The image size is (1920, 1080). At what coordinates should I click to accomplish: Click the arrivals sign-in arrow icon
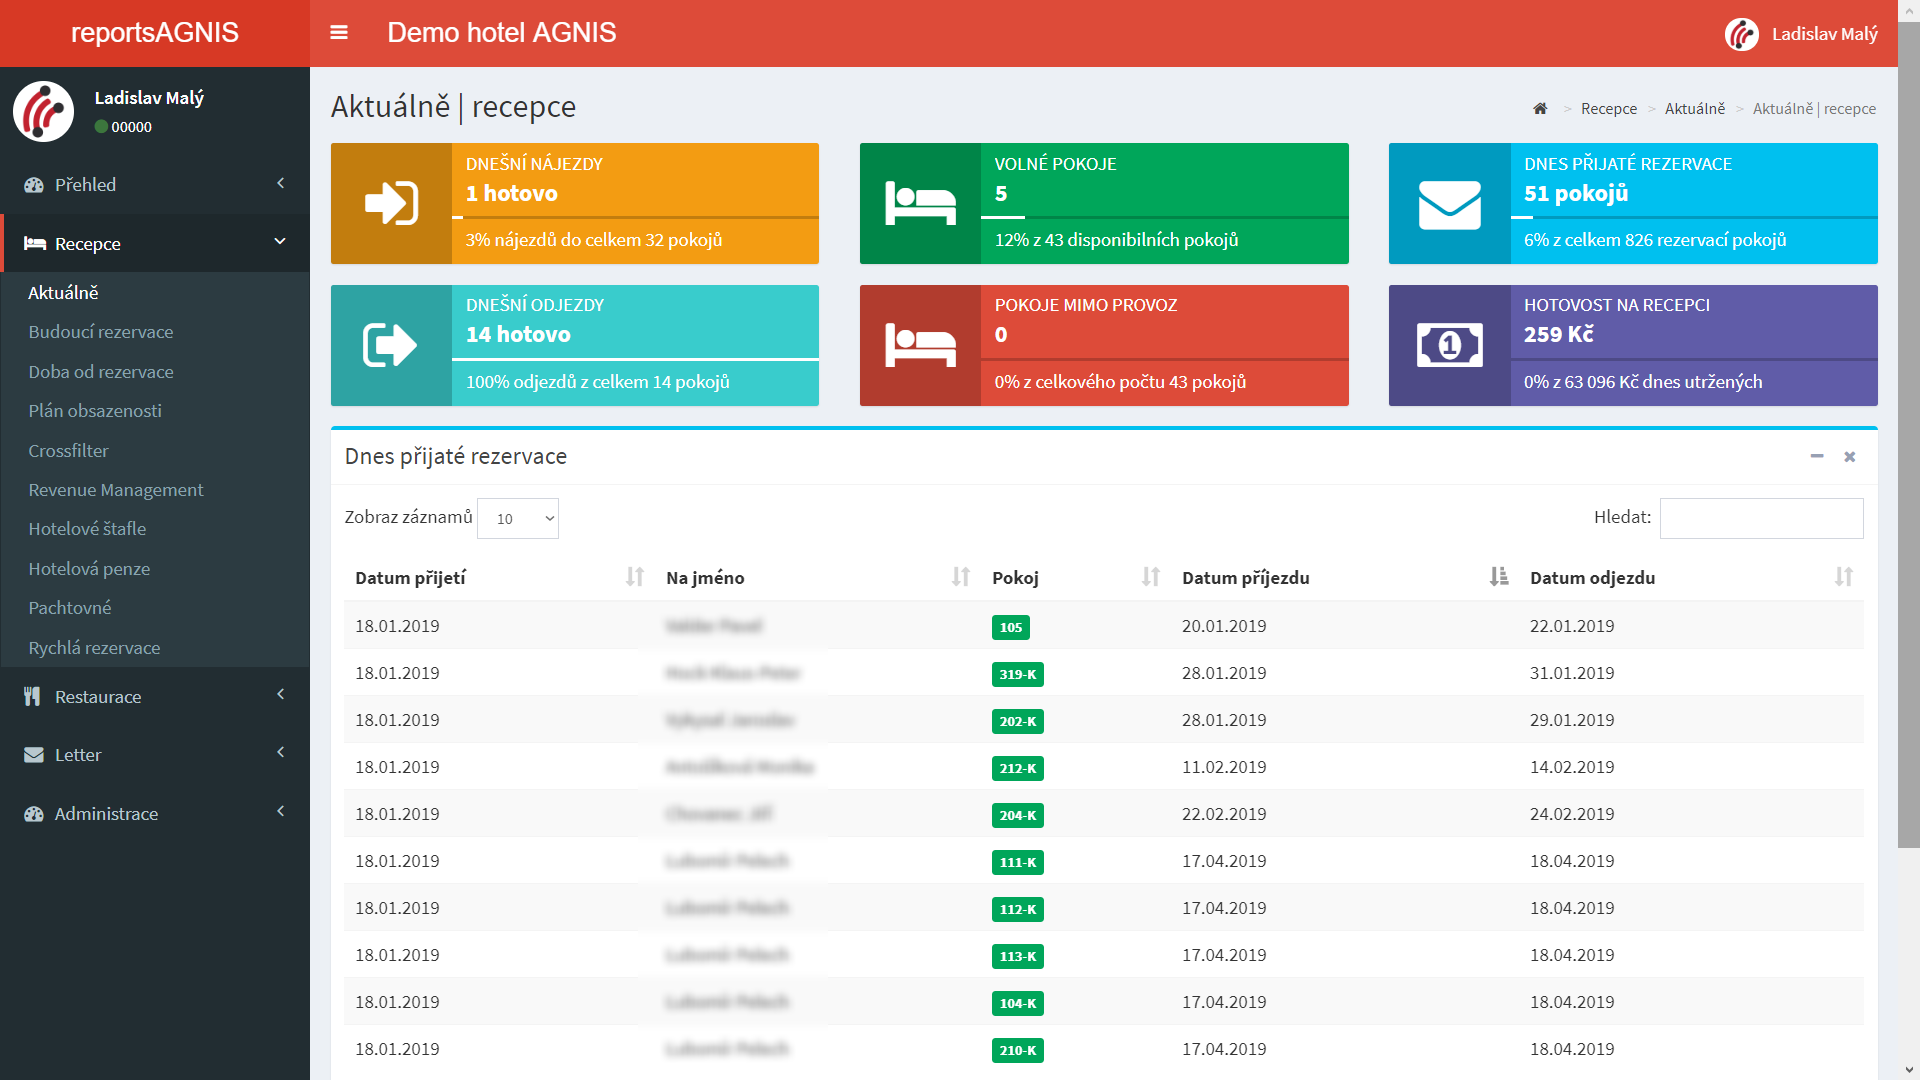pyautogui.click(x=391, y=204)
